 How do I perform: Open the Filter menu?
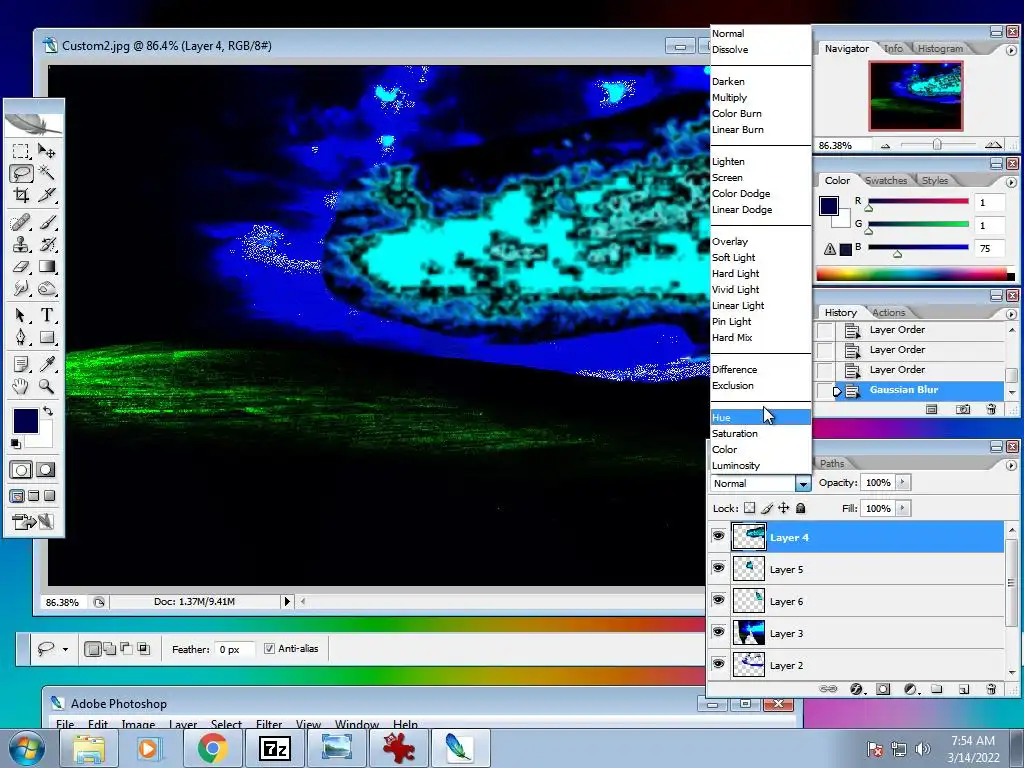(268, 724)
